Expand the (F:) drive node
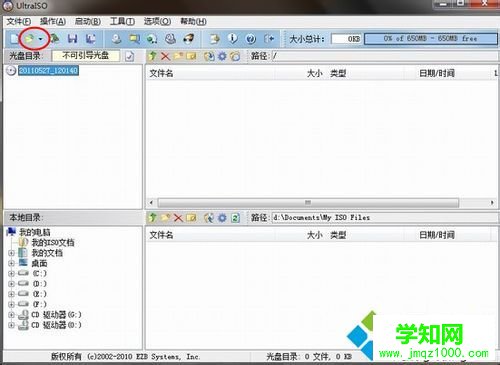 11,304
